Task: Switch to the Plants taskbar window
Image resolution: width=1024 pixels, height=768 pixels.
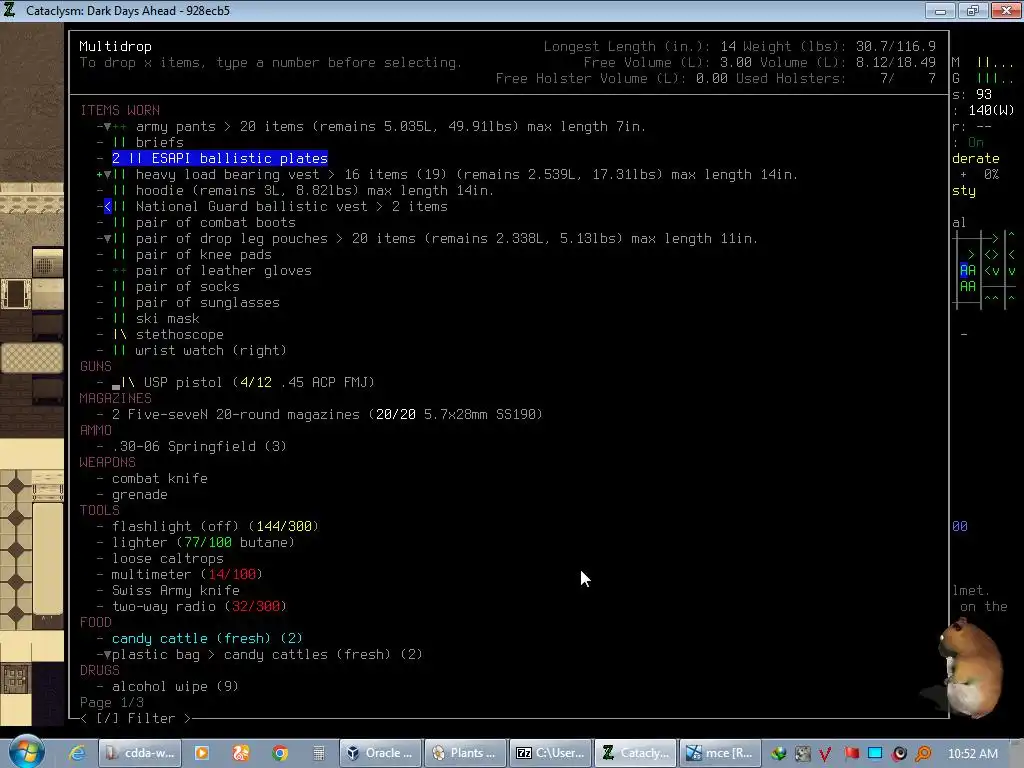Action: (x=465, y=753)
